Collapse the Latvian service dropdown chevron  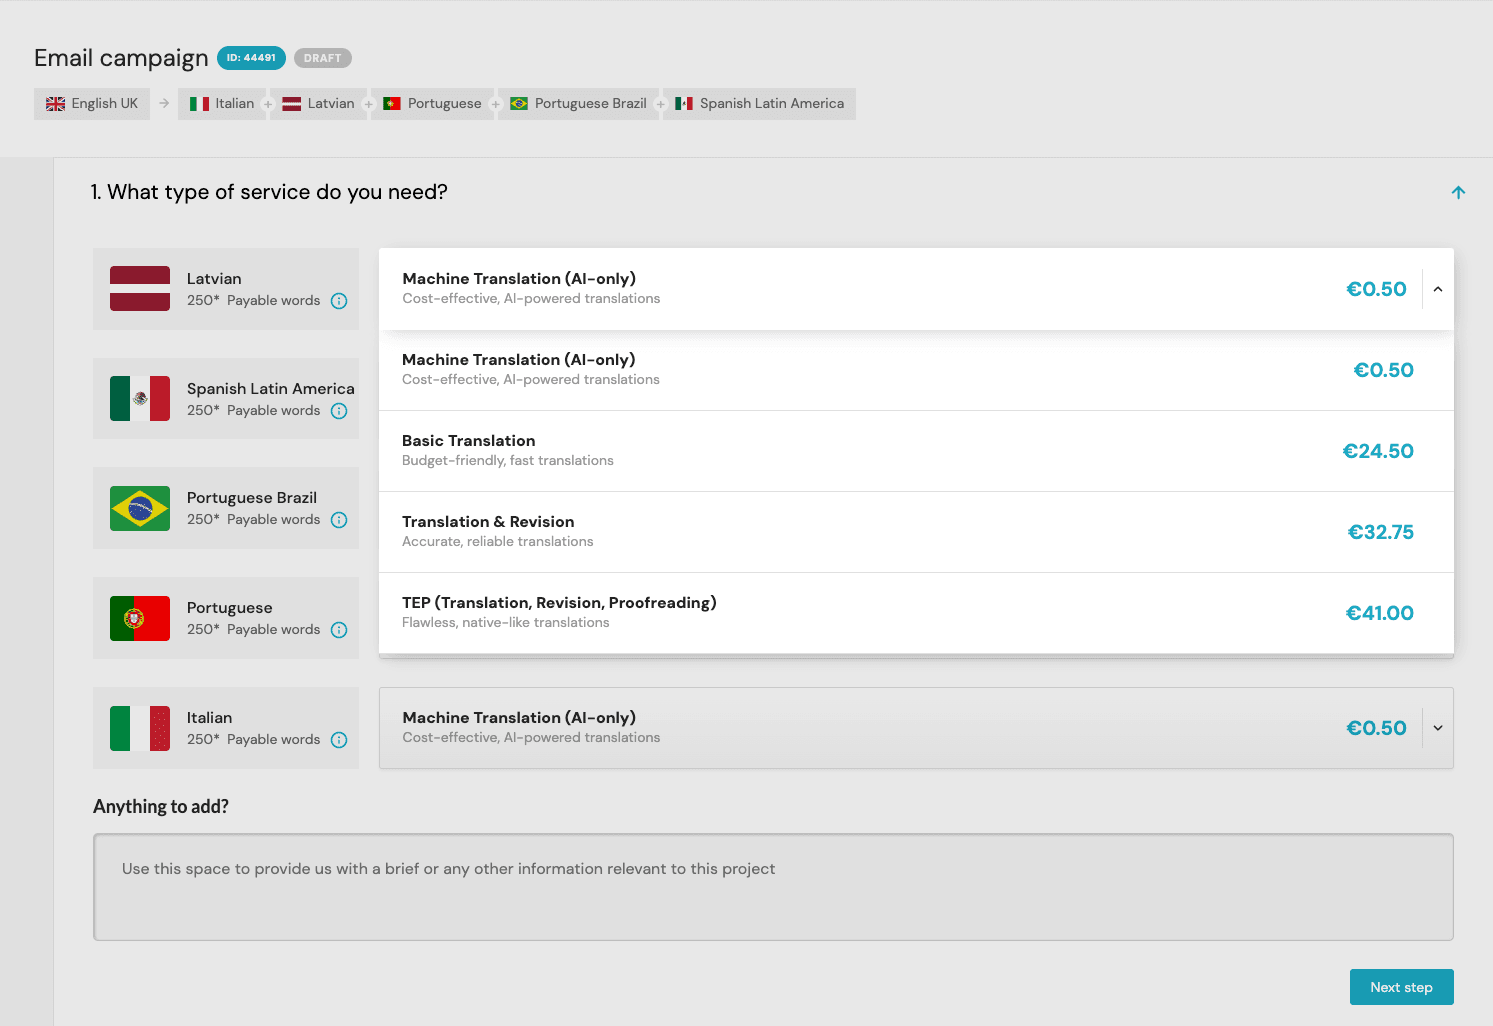1437,289
